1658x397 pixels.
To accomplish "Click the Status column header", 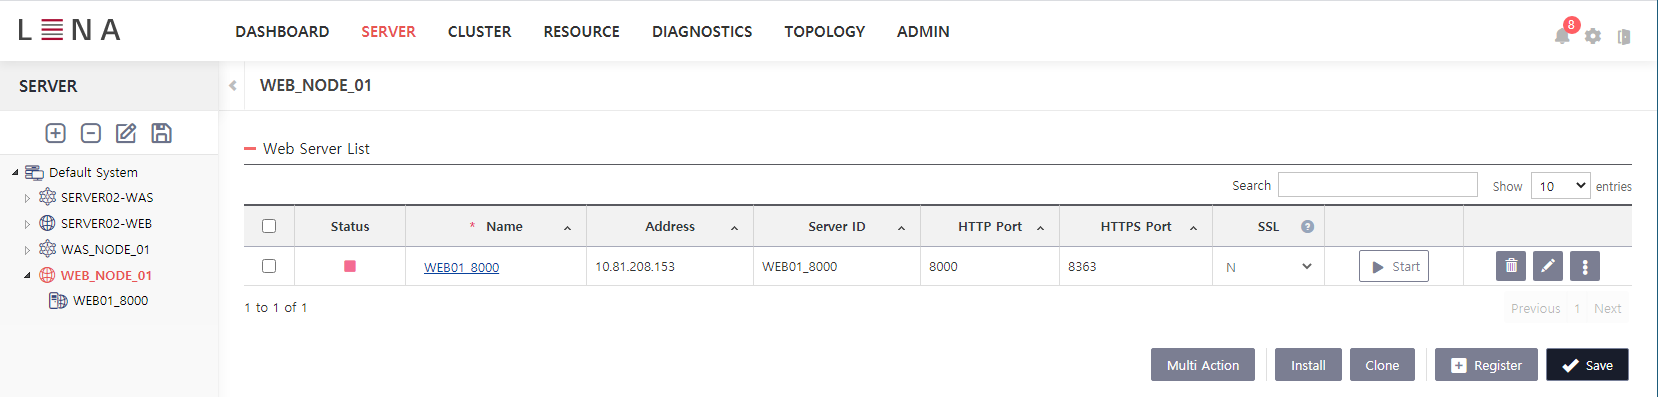I will click(x=350, y=226).
